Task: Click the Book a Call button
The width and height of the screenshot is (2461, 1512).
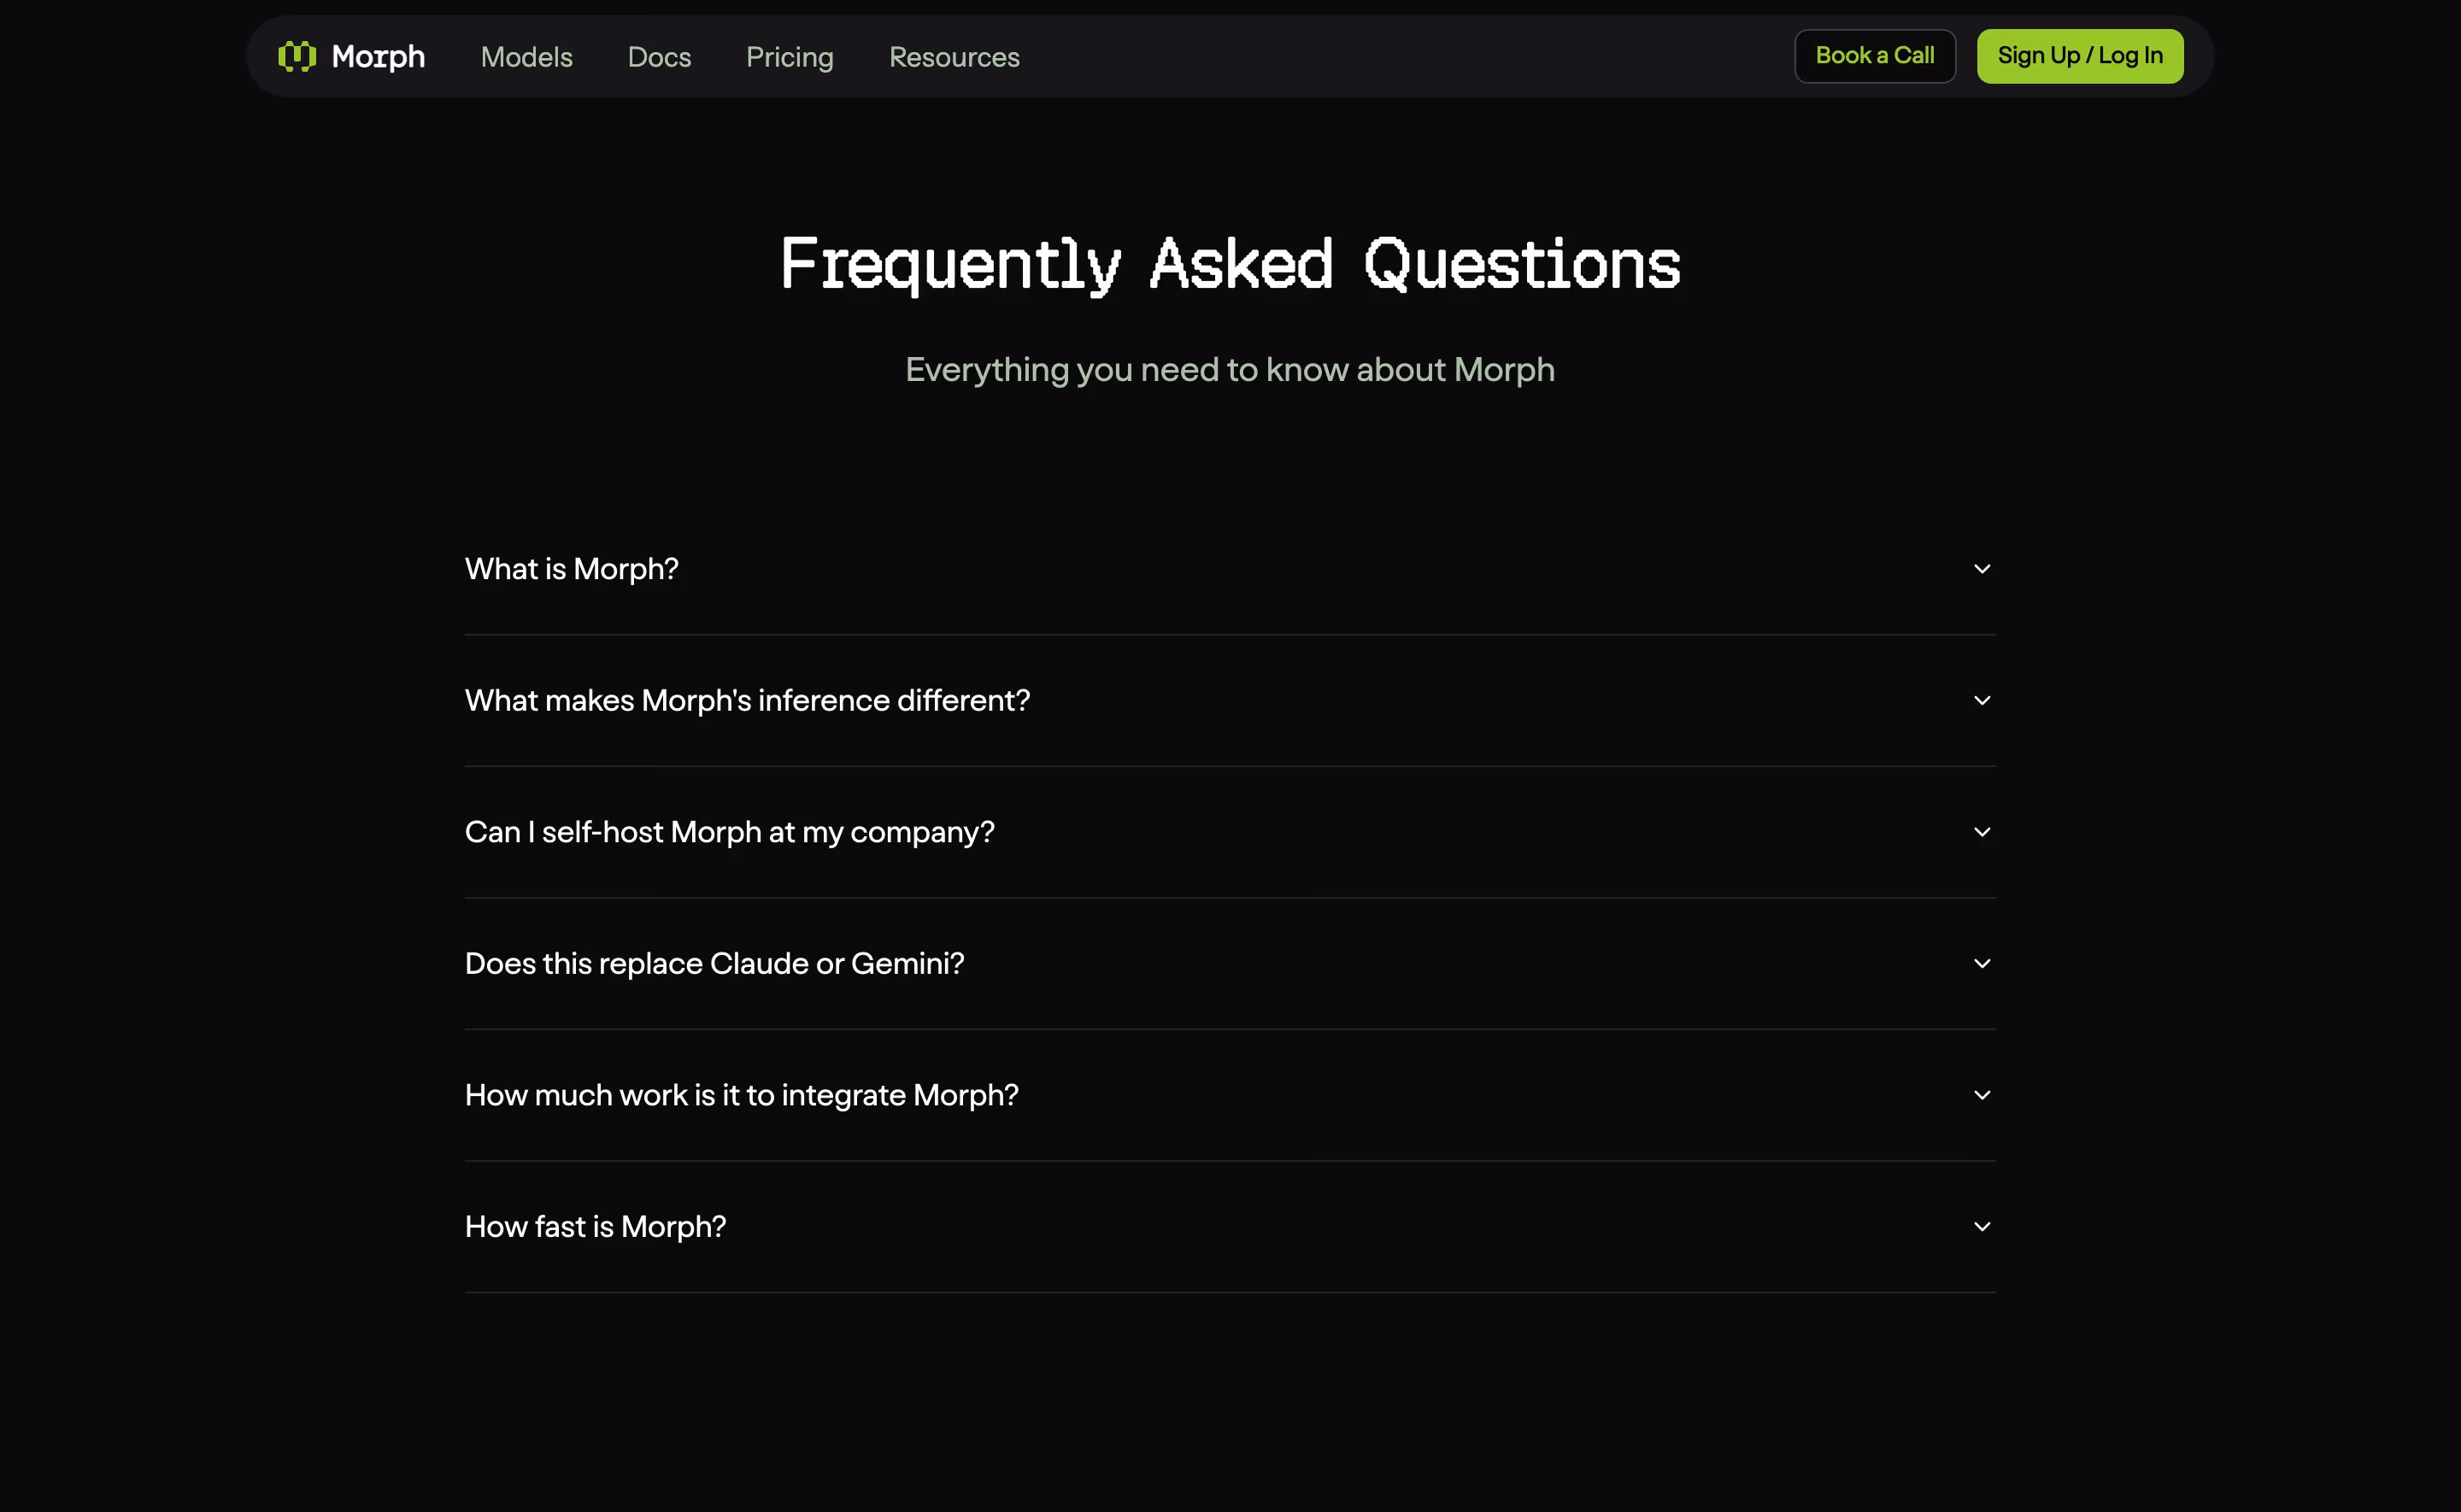Action: (1874, 56)
